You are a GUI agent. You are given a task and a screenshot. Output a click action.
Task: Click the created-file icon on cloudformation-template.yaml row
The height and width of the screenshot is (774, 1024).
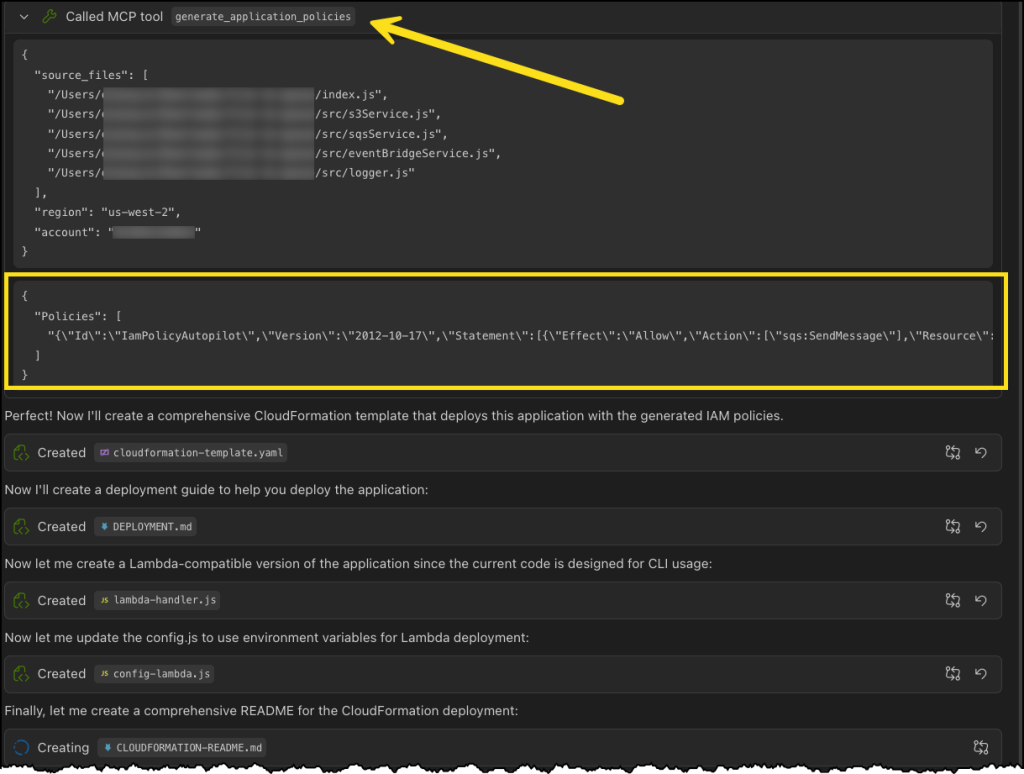click(21, 453)
